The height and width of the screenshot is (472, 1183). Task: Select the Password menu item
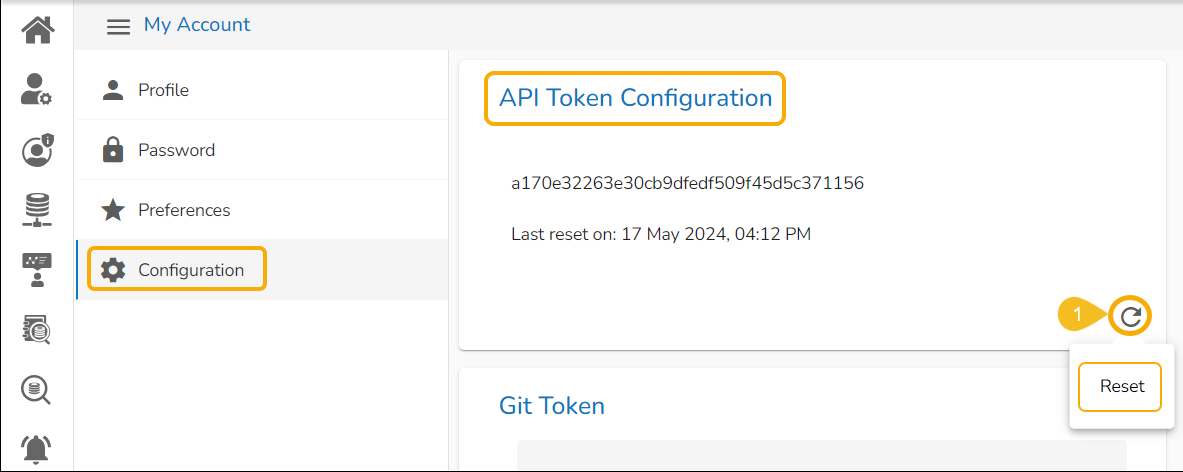[x=176, y=150]
